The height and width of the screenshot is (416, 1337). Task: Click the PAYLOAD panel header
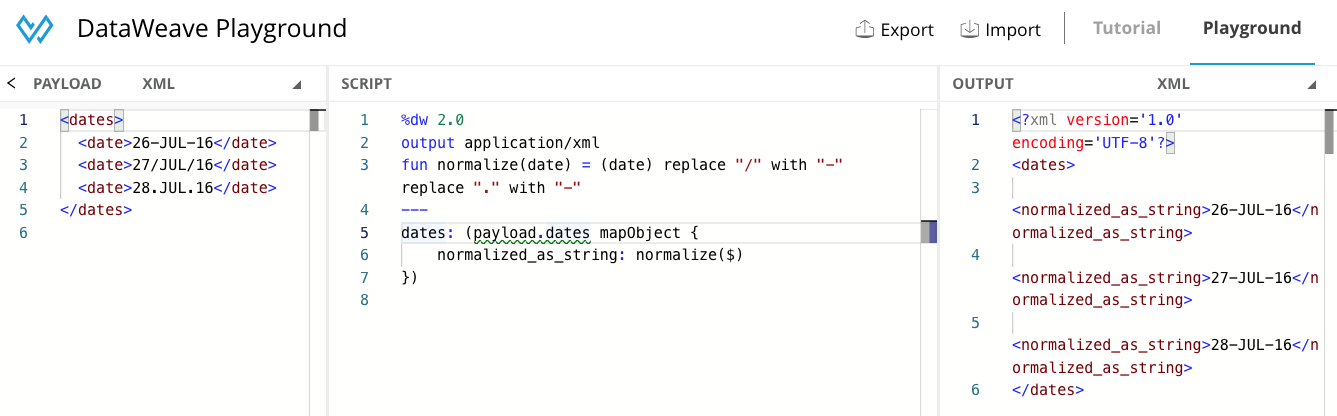point(67,84)
